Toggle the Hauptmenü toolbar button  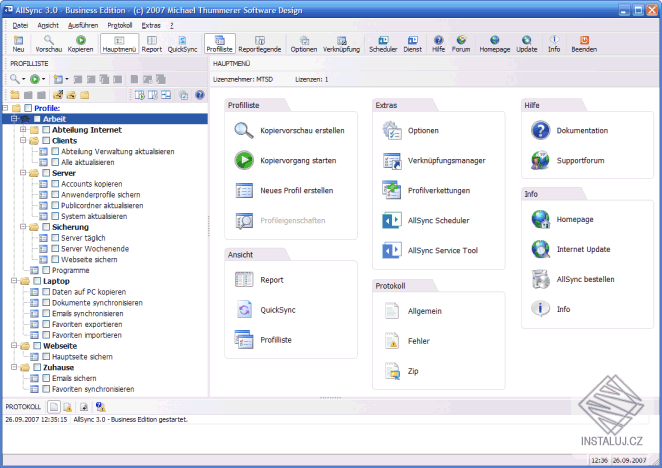(x=119, y=44)
